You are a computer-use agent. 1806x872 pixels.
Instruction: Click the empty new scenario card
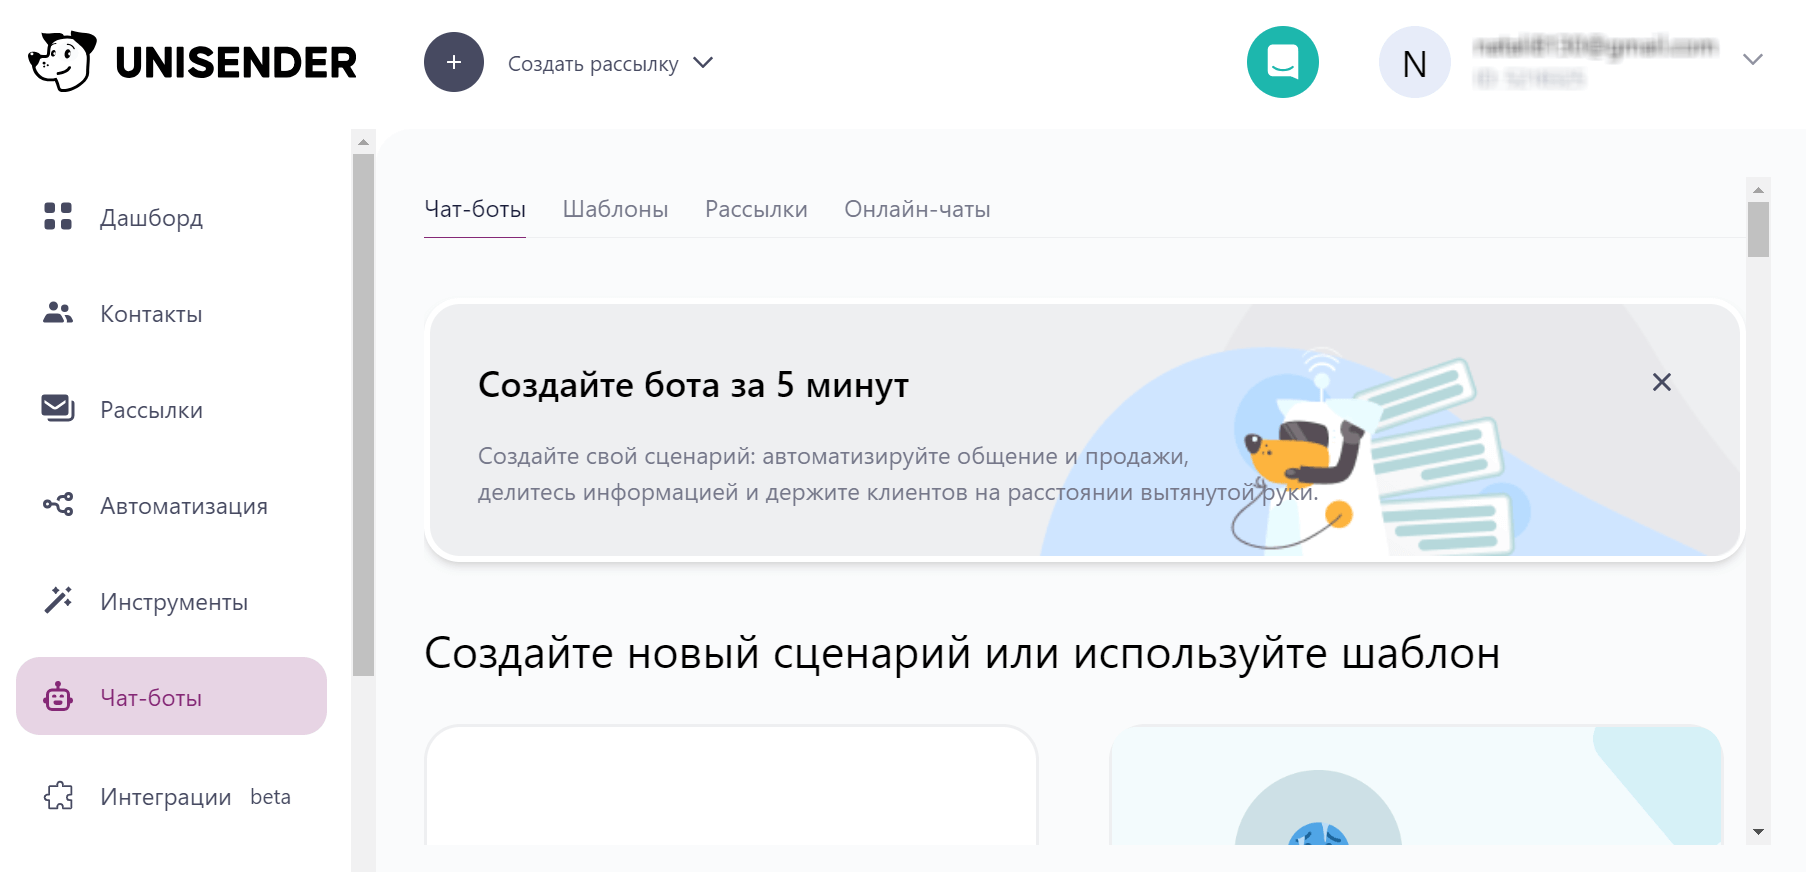click(x=731, y=786)
